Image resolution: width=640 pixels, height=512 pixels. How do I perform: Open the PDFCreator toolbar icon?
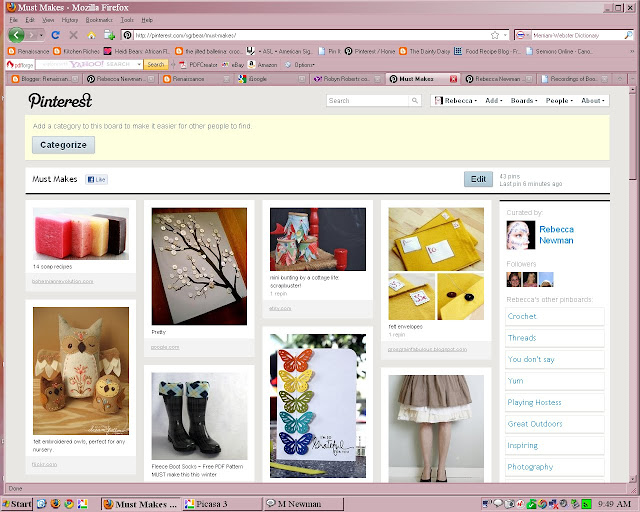pyautogui.click(x=198, y=65)
